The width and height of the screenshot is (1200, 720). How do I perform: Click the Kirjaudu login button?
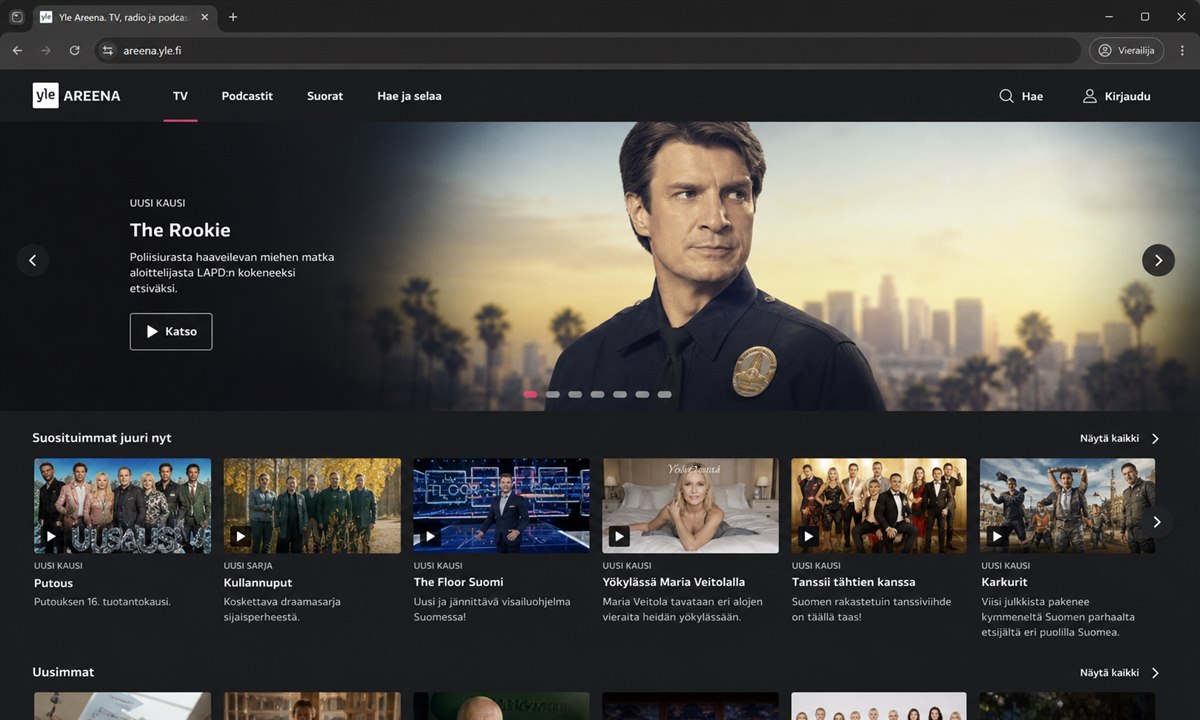(1117, 96)
